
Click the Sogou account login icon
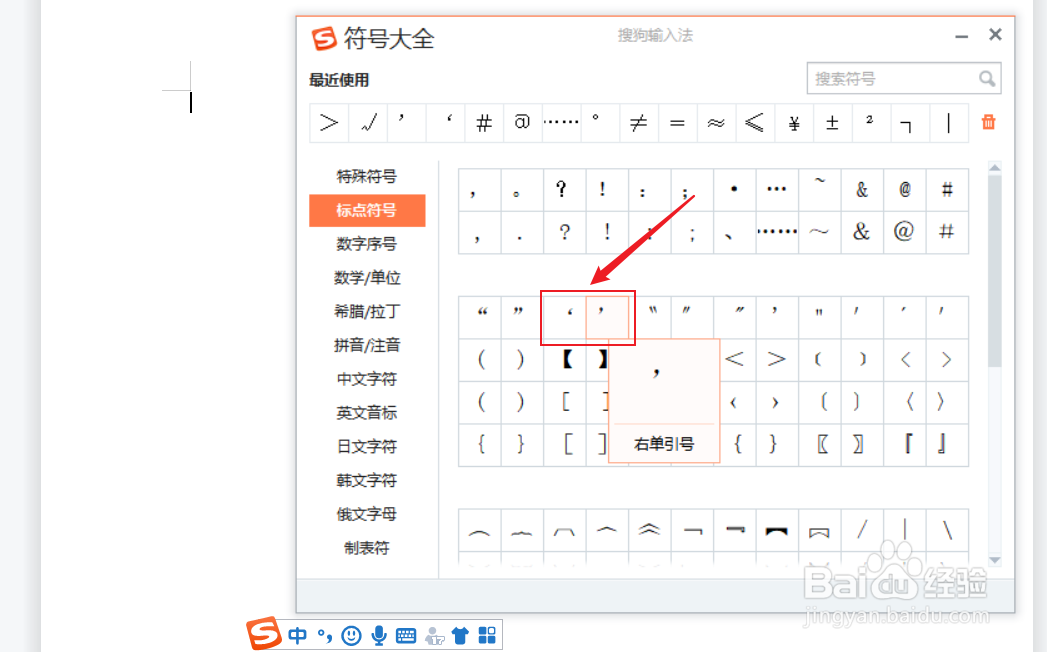(x=434, y=635)
